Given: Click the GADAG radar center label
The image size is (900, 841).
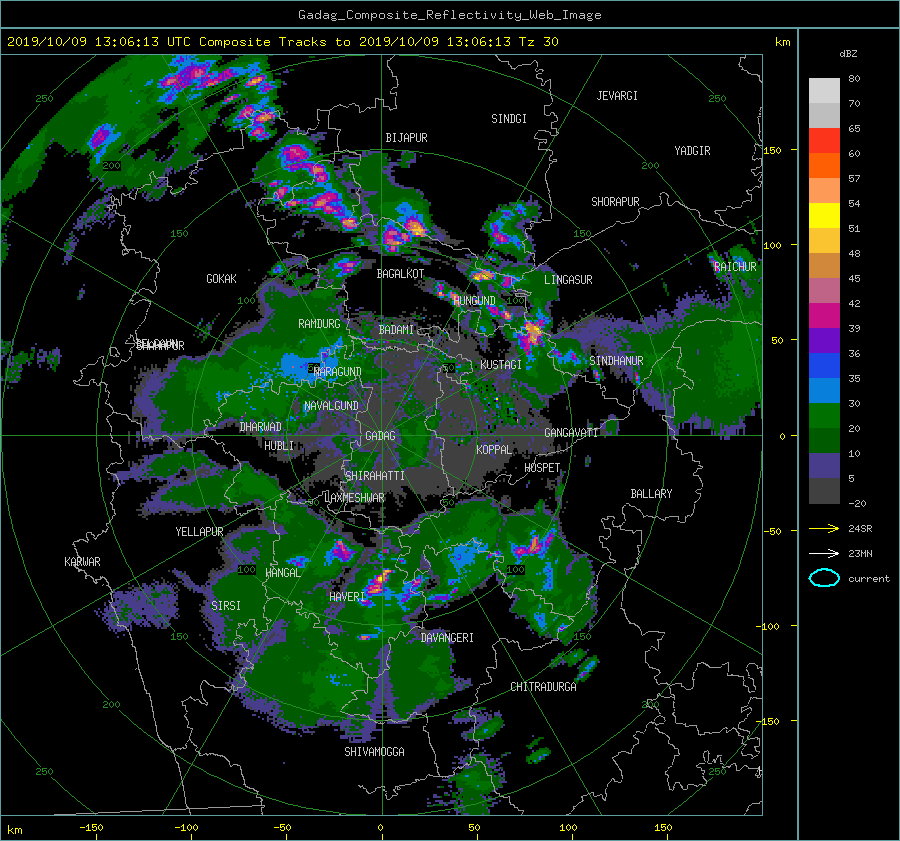Looking at the screenshot, I should tap(380, 436).
